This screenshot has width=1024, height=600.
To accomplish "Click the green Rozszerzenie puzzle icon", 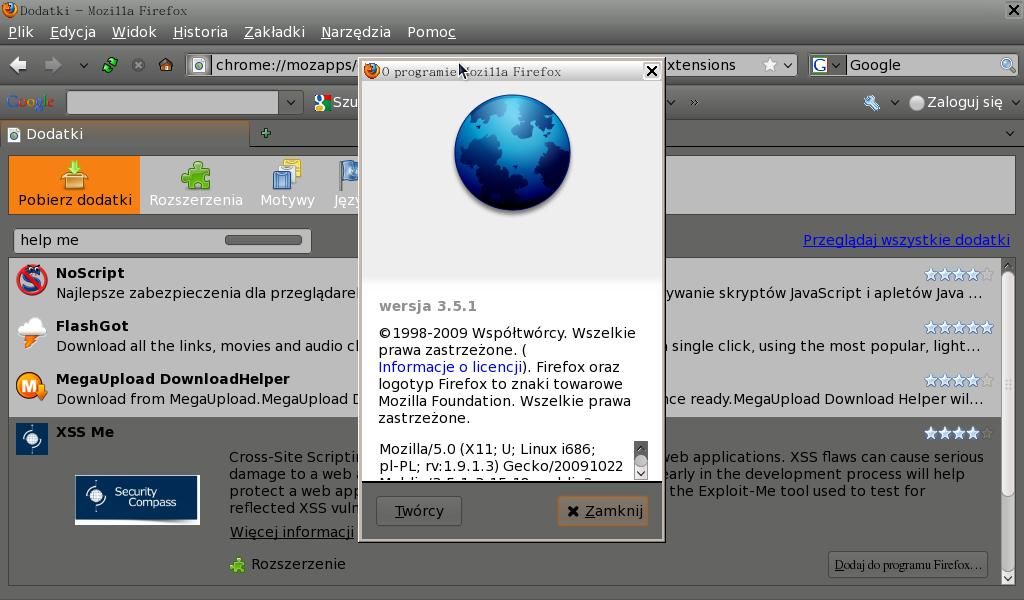I will pyautogui.click(x=238, y=565).
